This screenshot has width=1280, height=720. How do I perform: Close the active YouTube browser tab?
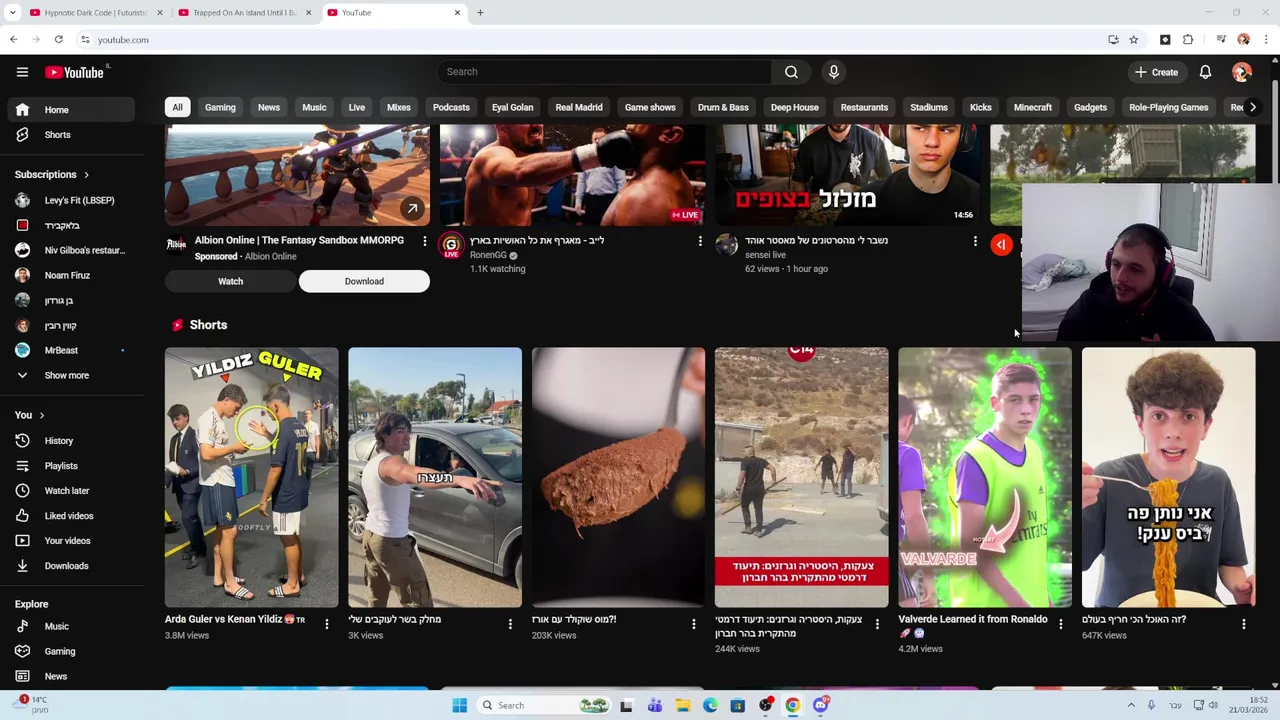457,13
